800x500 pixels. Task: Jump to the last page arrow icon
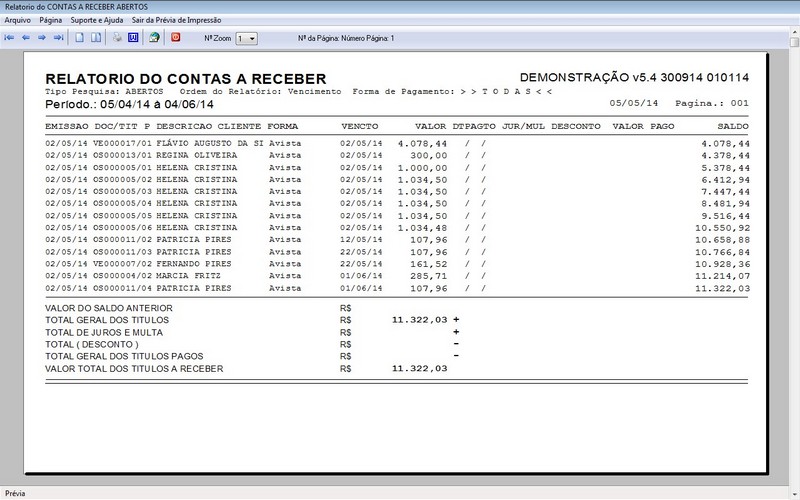coord(59,38)
